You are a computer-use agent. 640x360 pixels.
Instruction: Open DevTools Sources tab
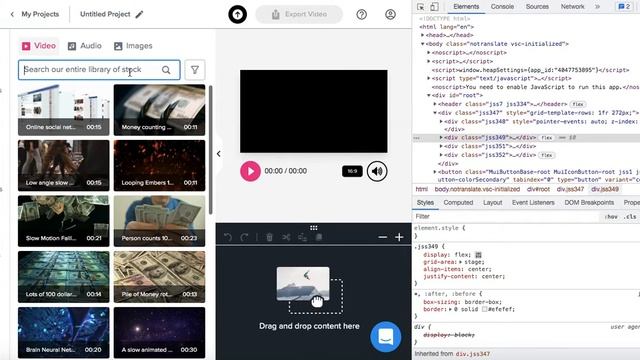coord(537,7)
